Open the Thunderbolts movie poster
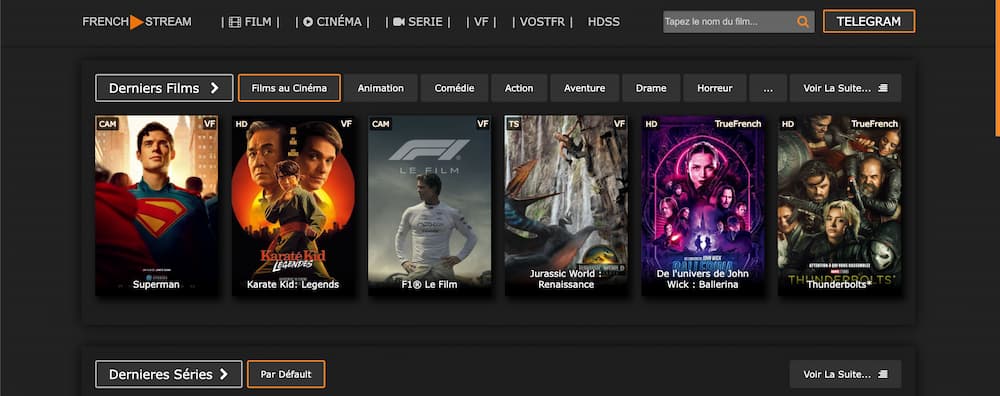Screen dimensions: 1000x396 tap(839, 205)
